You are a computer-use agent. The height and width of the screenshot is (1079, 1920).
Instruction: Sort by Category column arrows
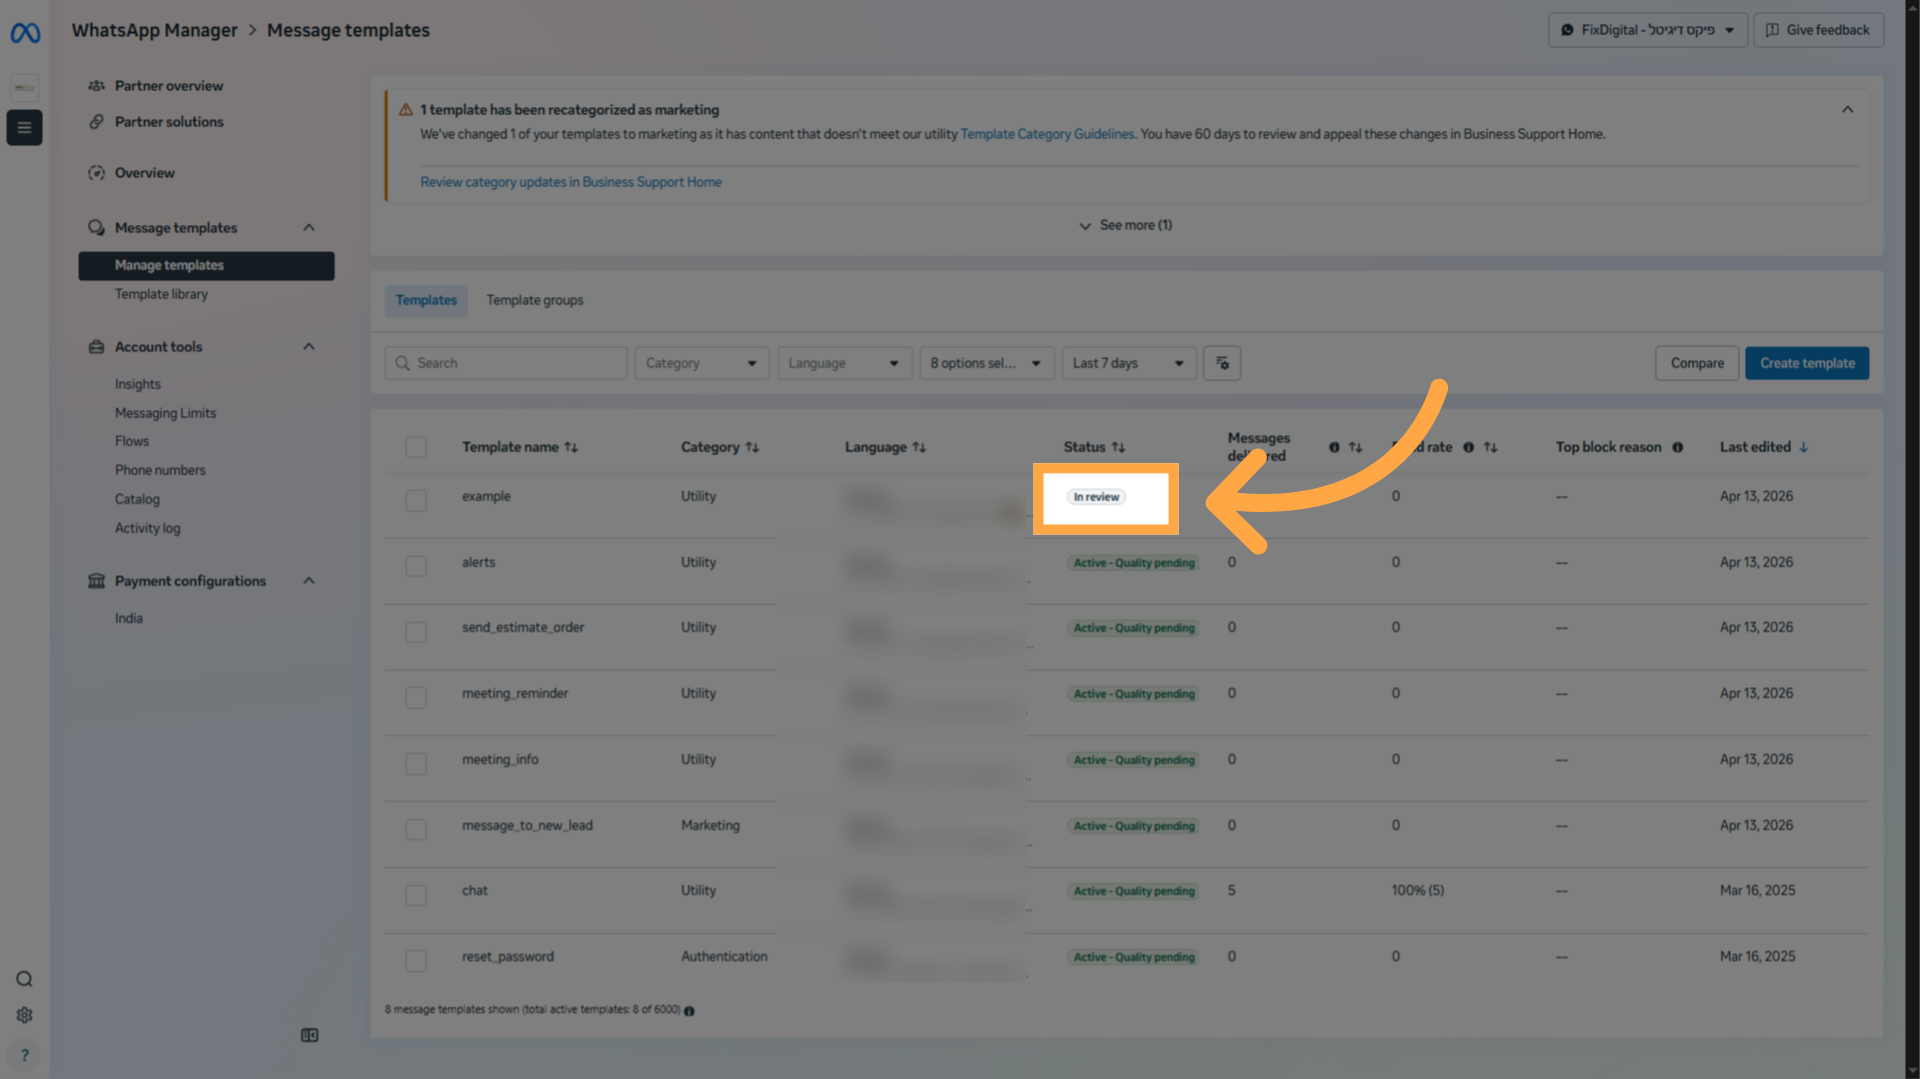(x=752, y=447)
